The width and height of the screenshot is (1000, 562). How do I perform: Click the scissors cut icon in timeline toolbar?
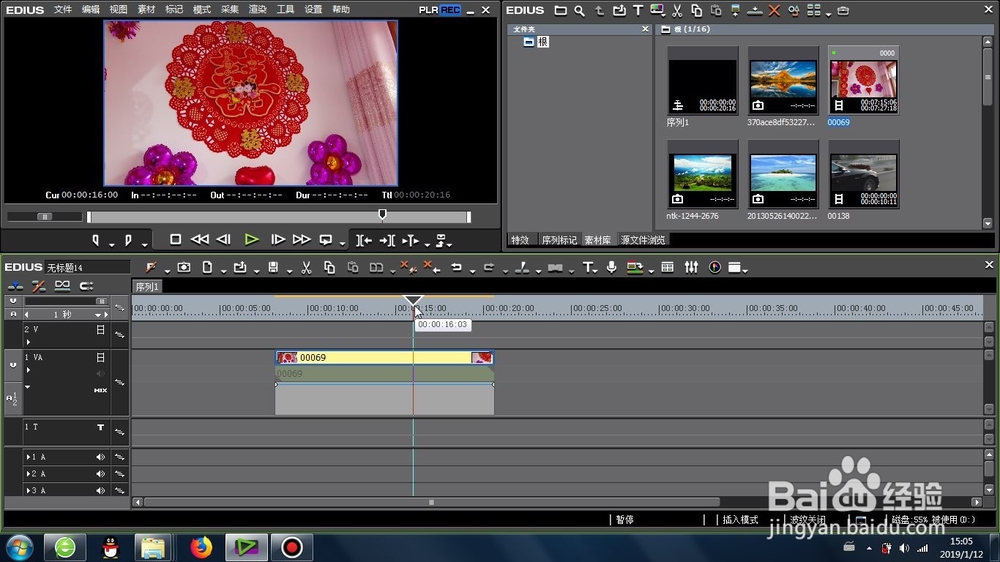click(x=306, y=267)
